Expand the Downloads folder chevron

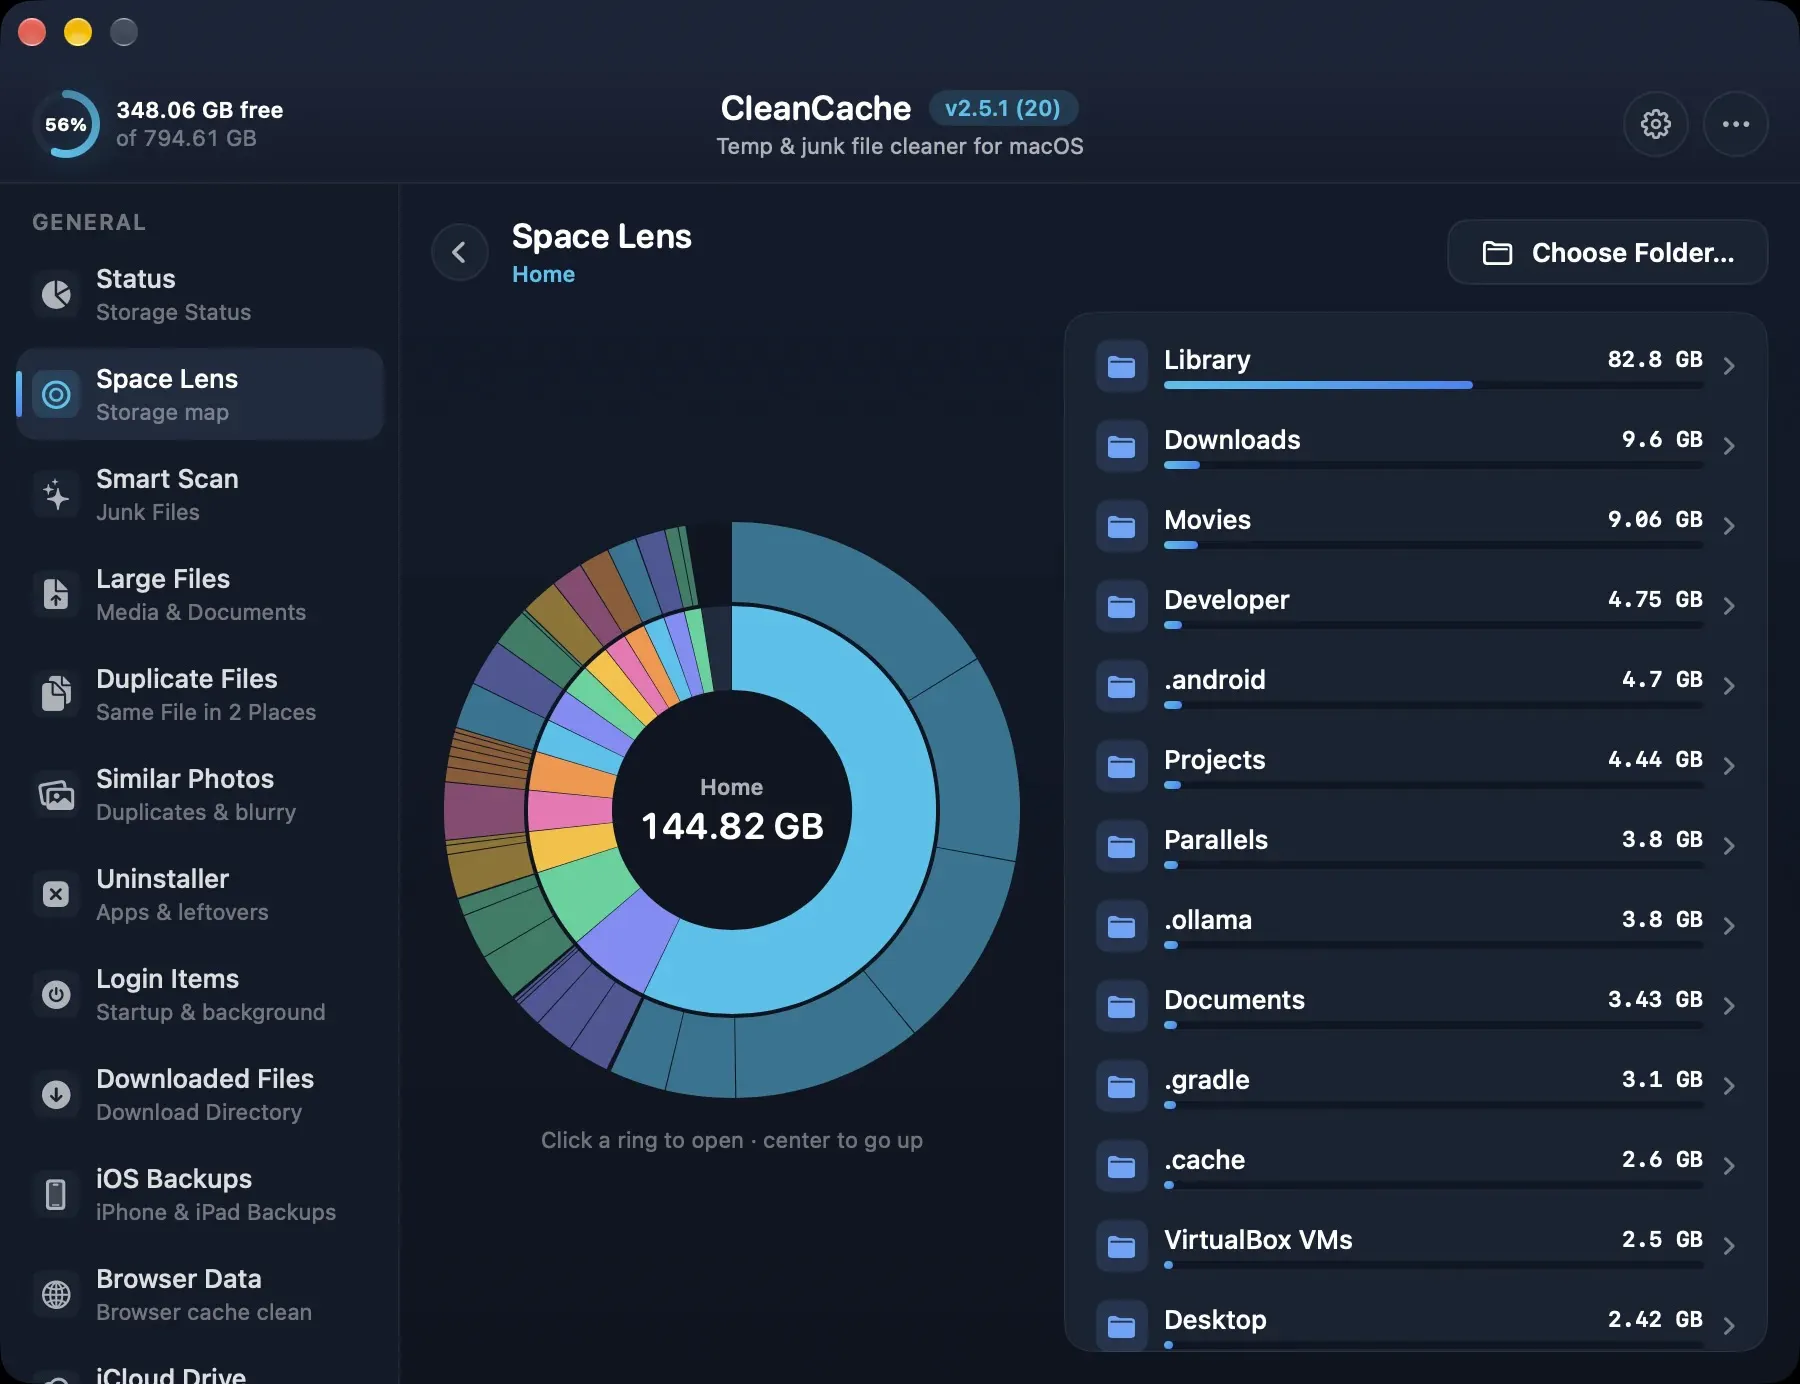tap(1729, 446)
